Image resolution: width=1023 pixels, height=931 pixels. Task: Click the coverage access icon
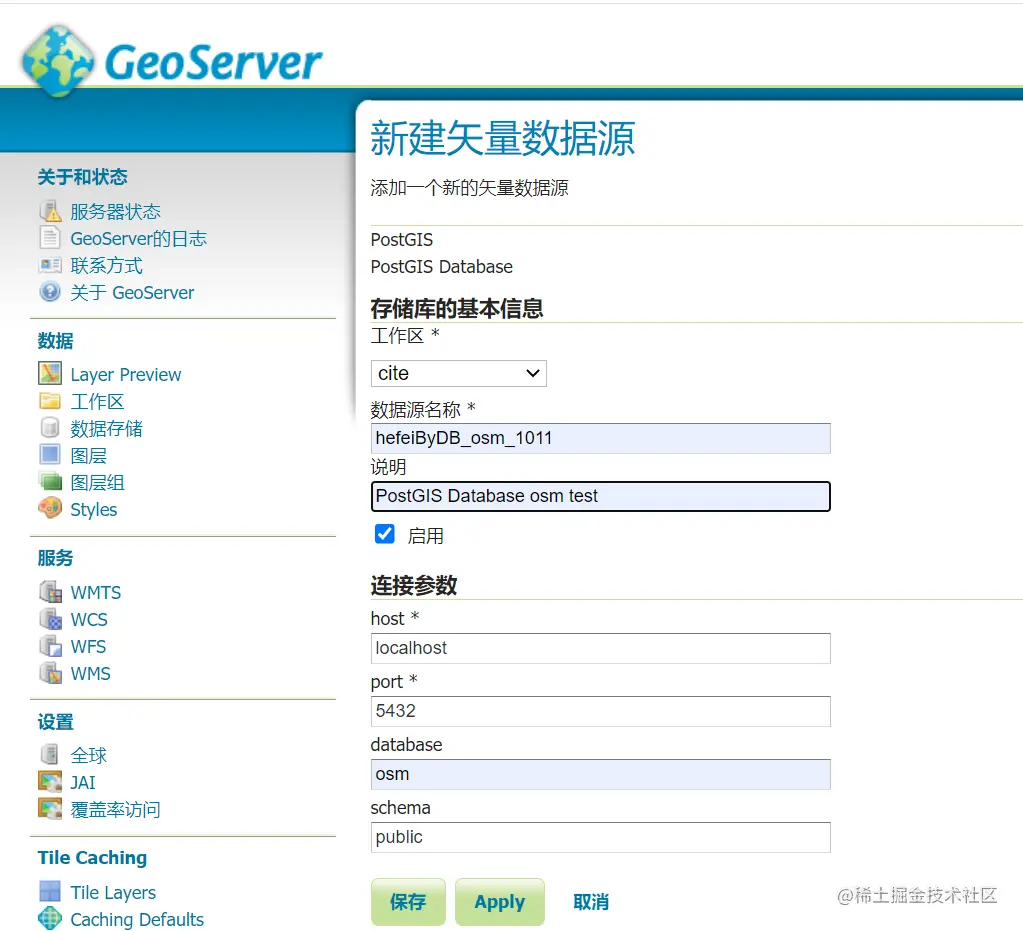[50, 809]
